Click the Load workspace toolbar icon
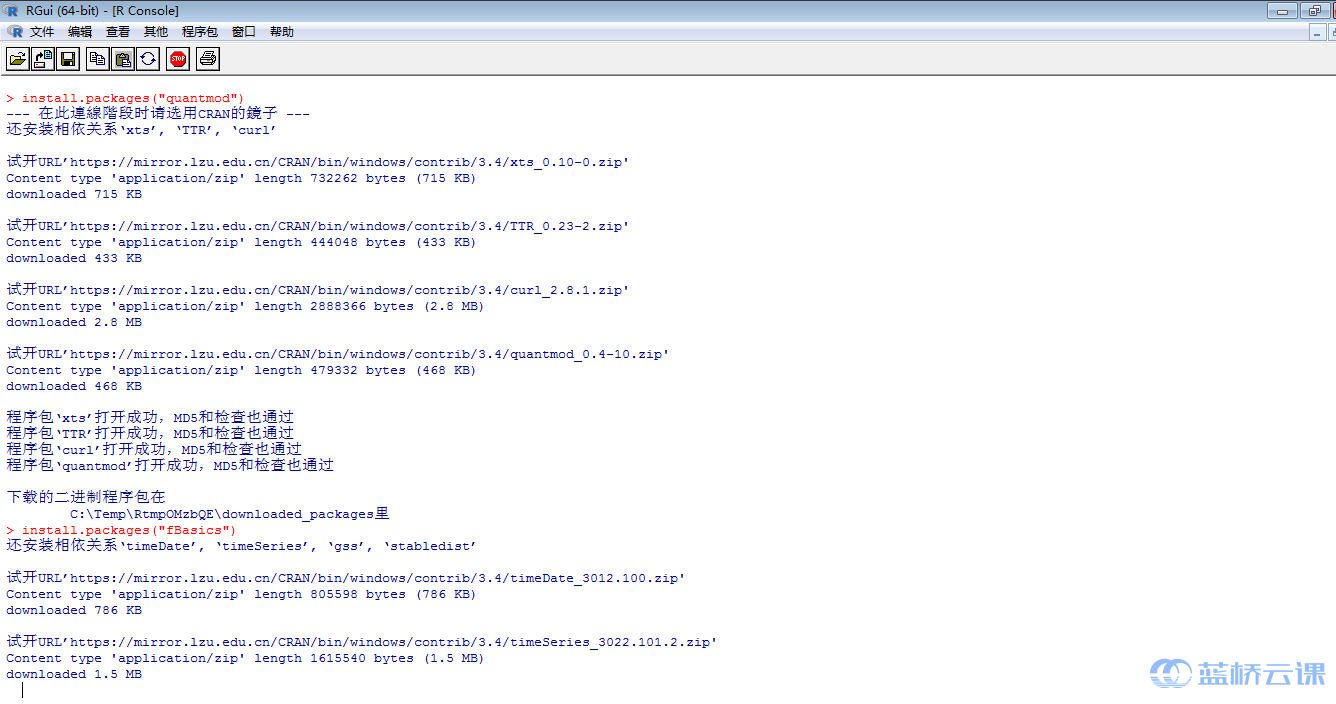Viewport: 1336px width, 704px height. pos(43,59)
